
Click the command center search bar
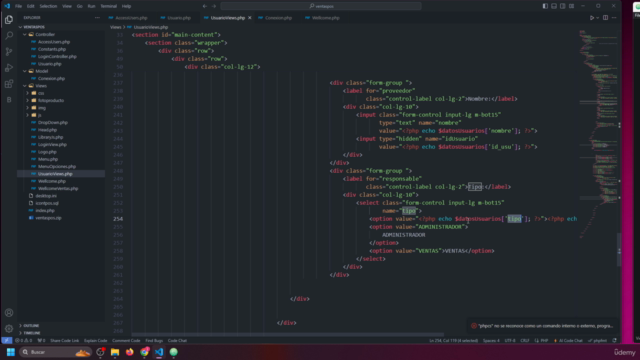[321, 6]
